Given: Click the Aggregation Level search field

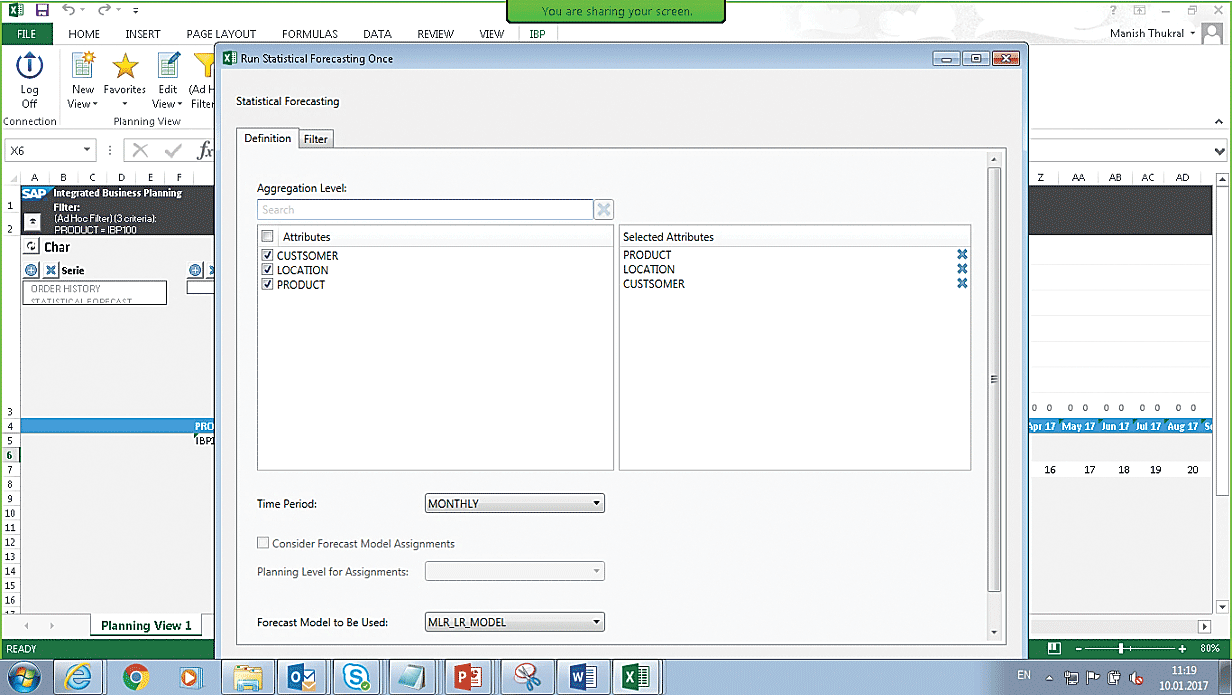Looking at the screenshot, I should (425, 210).
